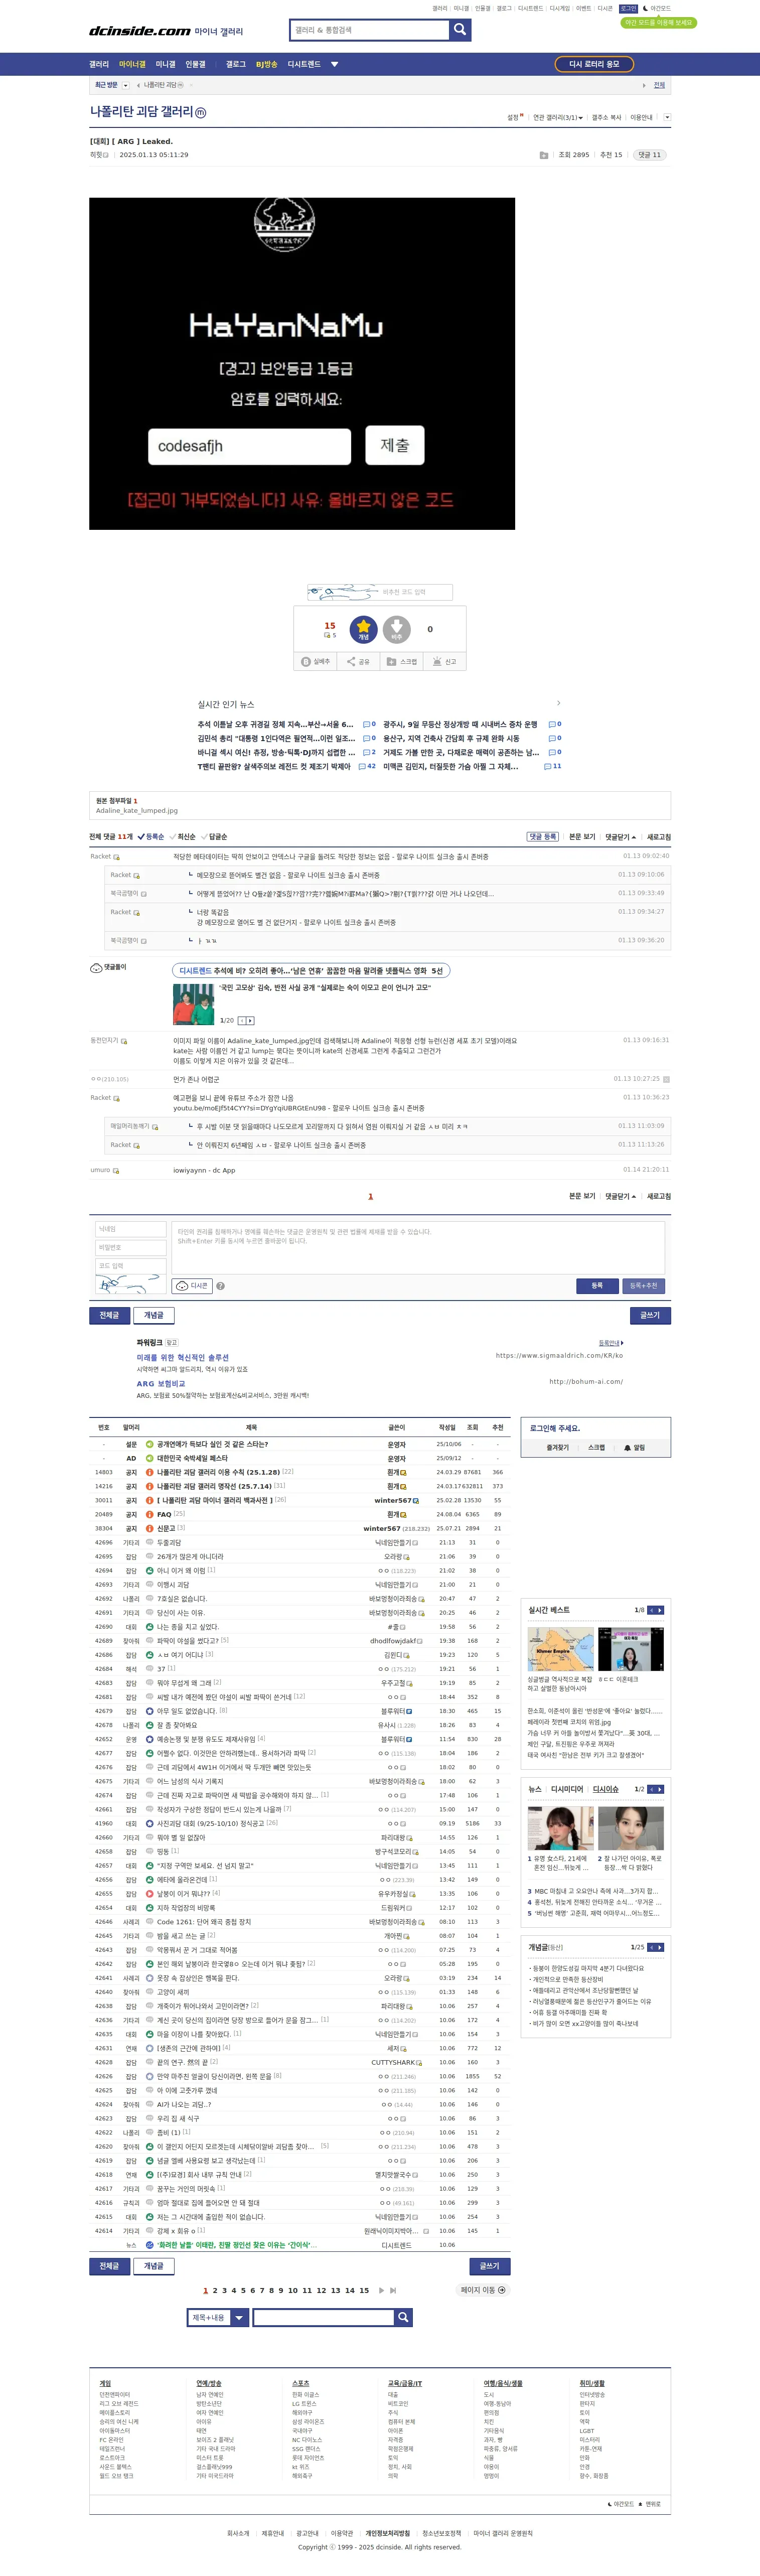This screenshot has height=2576, width=760.
Task: Click the 알림 bell in login box
Action: (634, 1447)
